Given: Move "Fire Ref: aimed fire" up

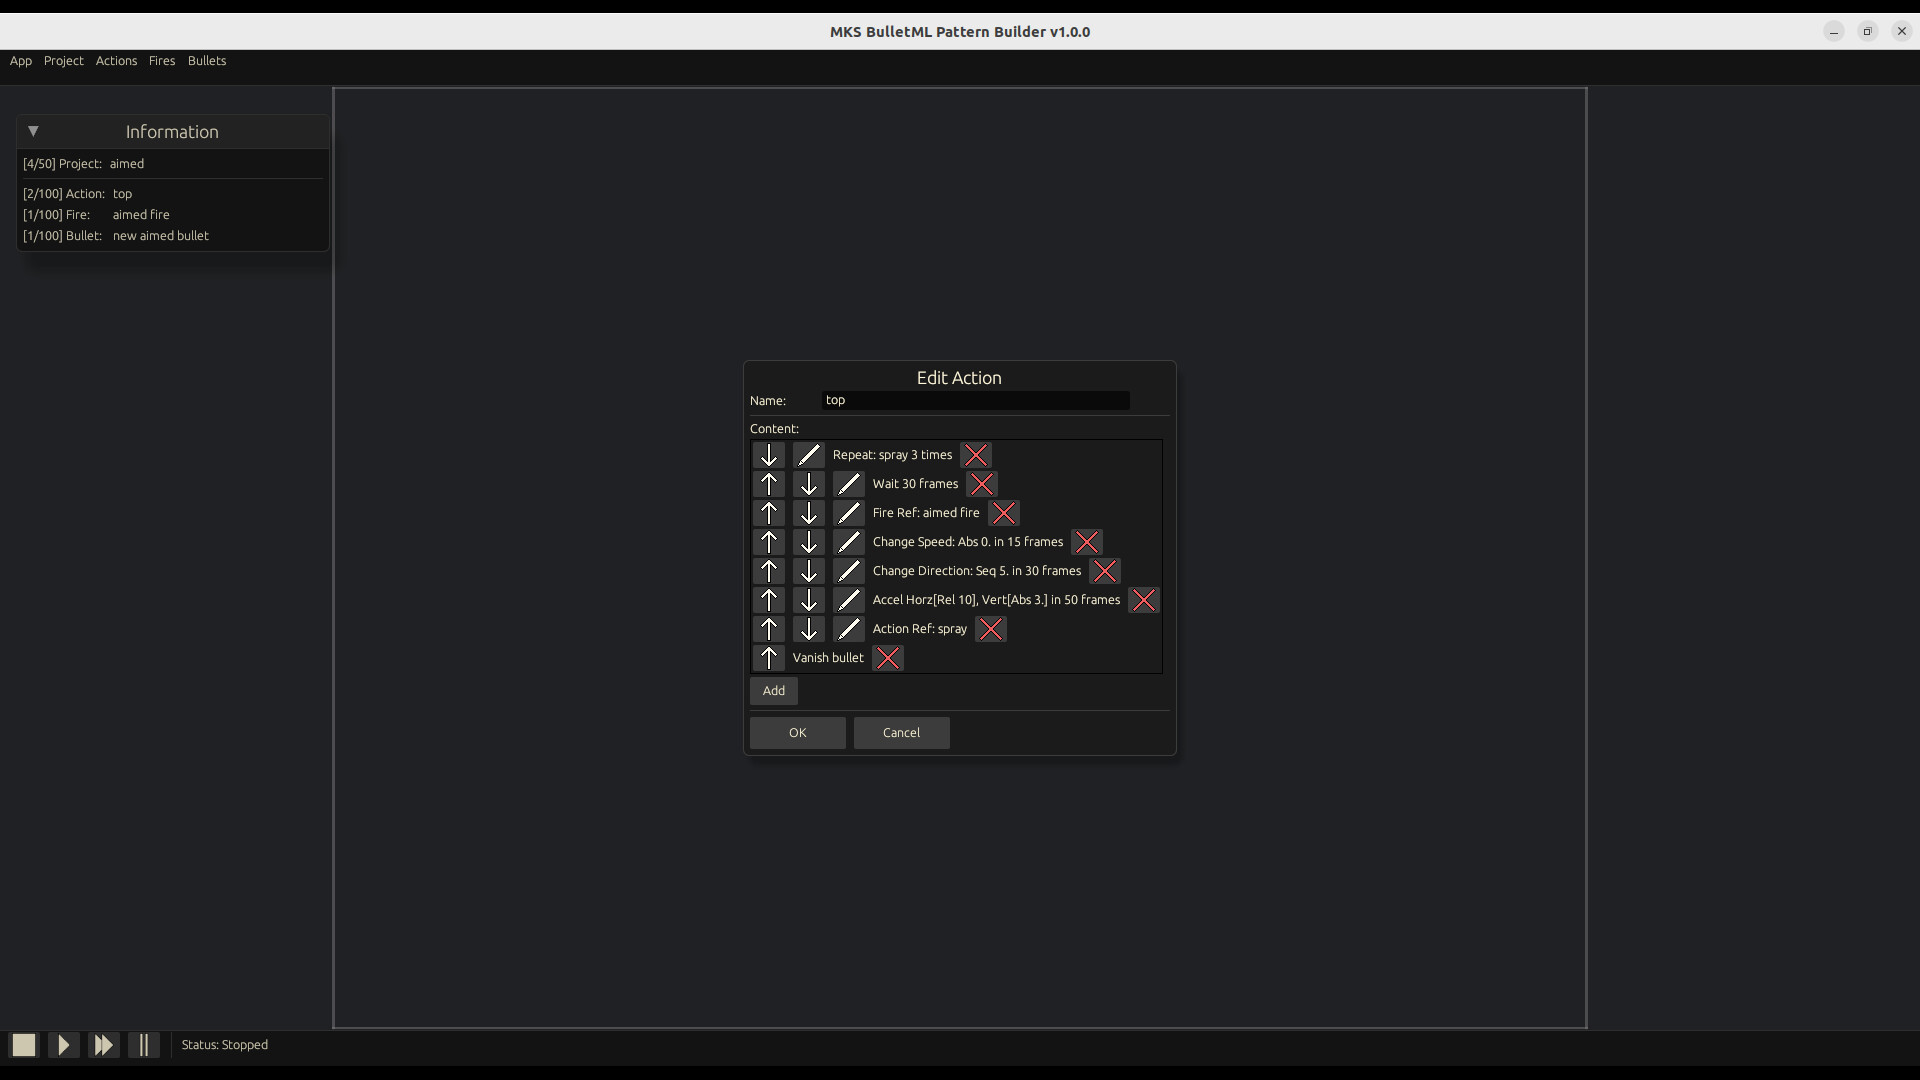Looking at the screenshot, I should (x=767, y=512).
